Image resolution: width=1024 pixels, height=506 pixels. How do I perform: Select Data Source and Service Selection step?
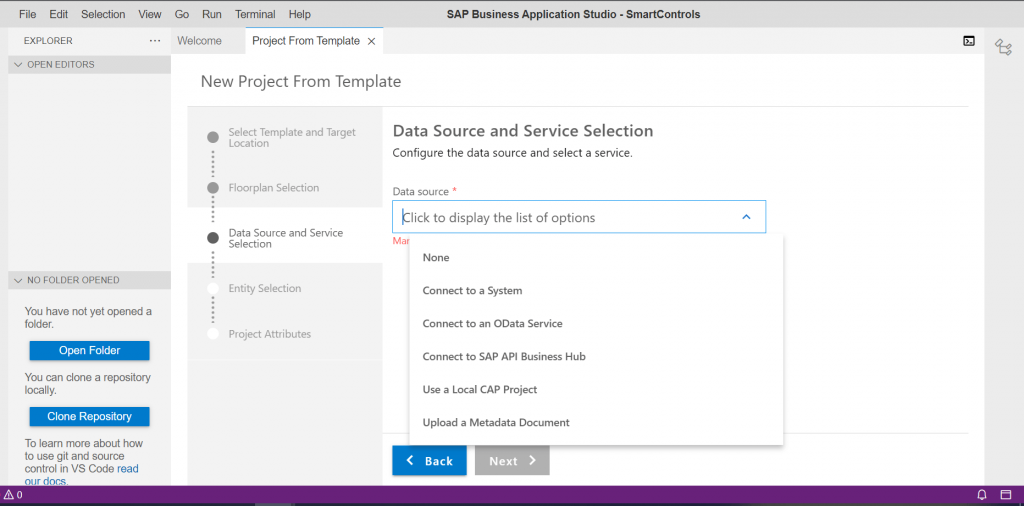(285, 238)
